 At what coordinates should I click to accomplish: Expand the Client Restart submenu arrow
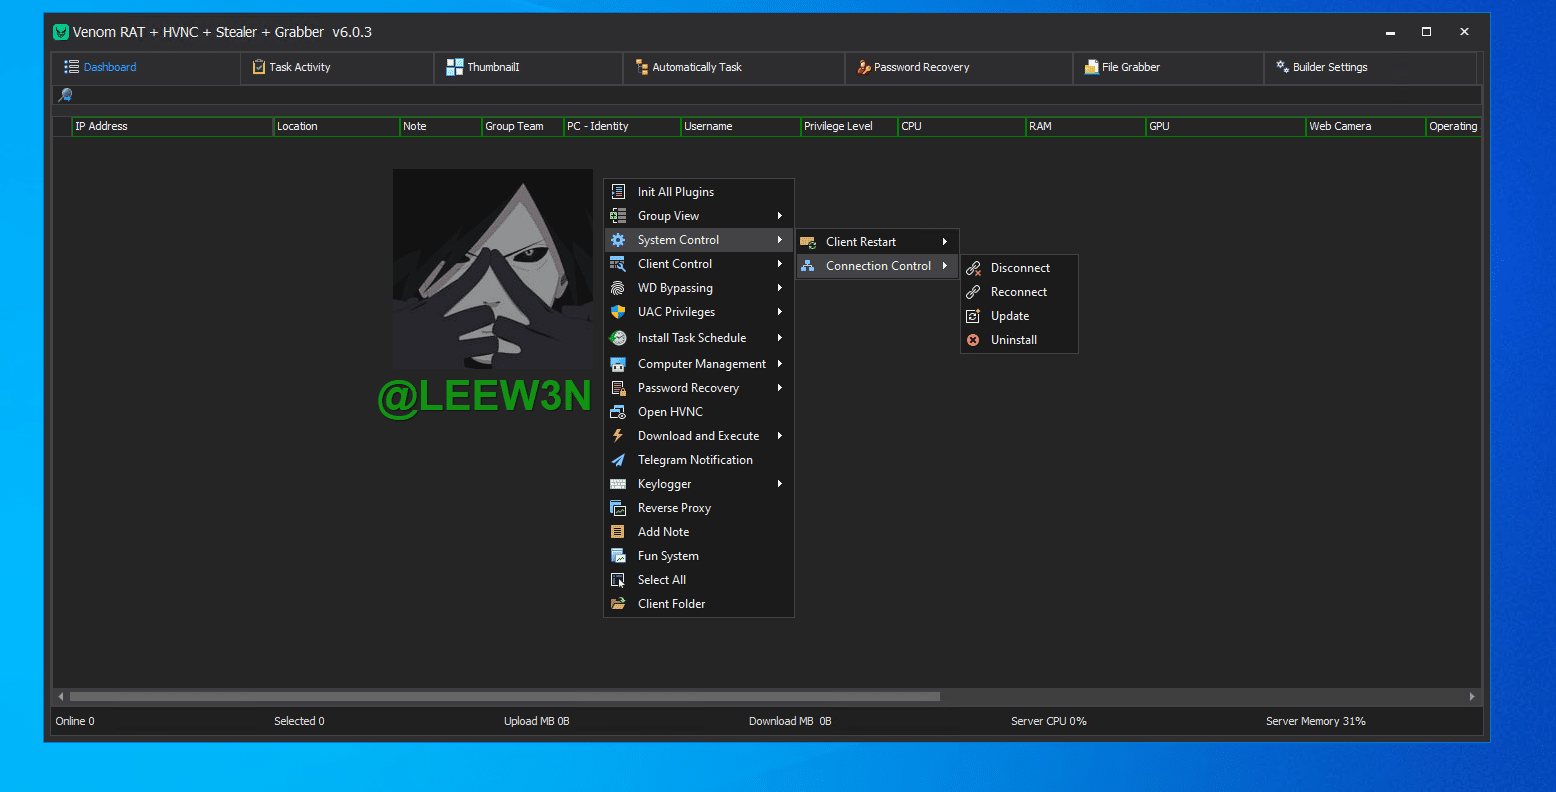click(x=944, y=242)
